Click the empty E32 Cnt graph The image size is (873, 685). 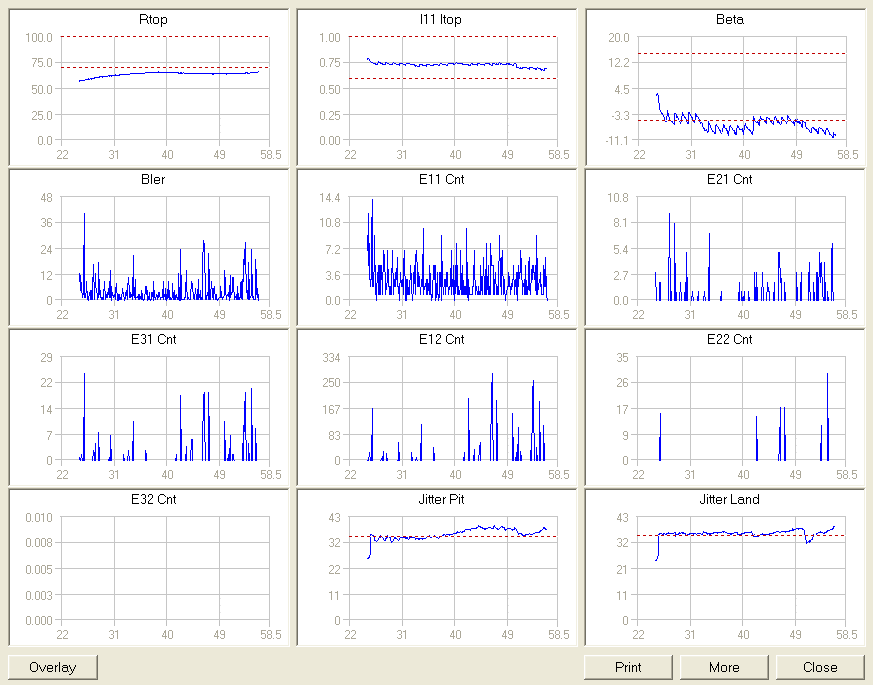pyautogui.click(x=165, y=569)
